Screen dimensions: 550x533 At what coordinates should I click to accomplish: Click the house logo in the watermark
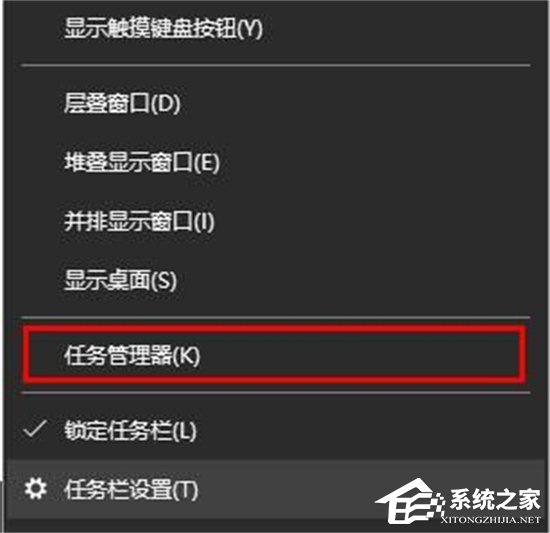409,501
